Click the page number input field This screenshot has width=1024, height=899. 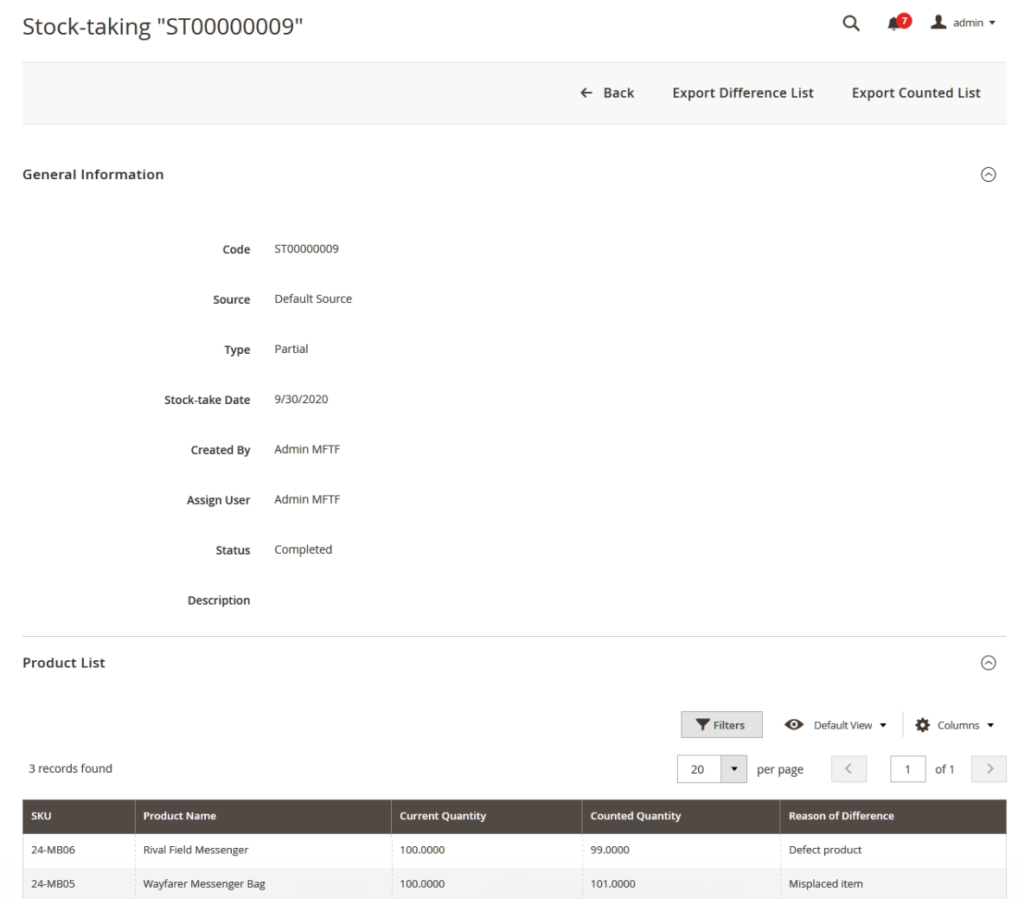pos(907,768)
